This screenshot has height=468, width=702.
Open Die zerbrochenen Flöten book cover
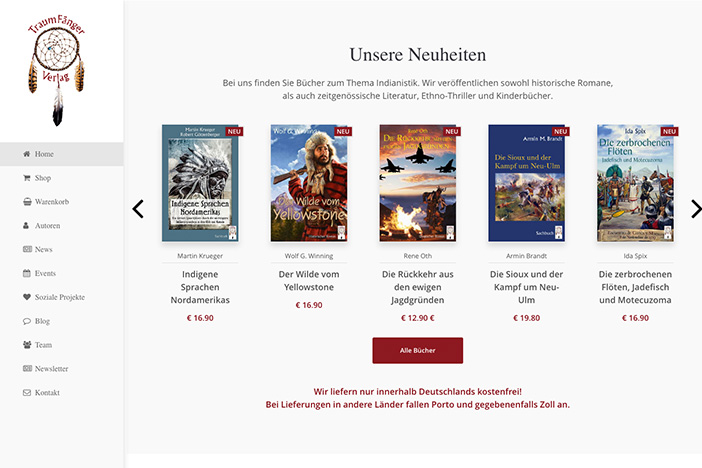635,183
